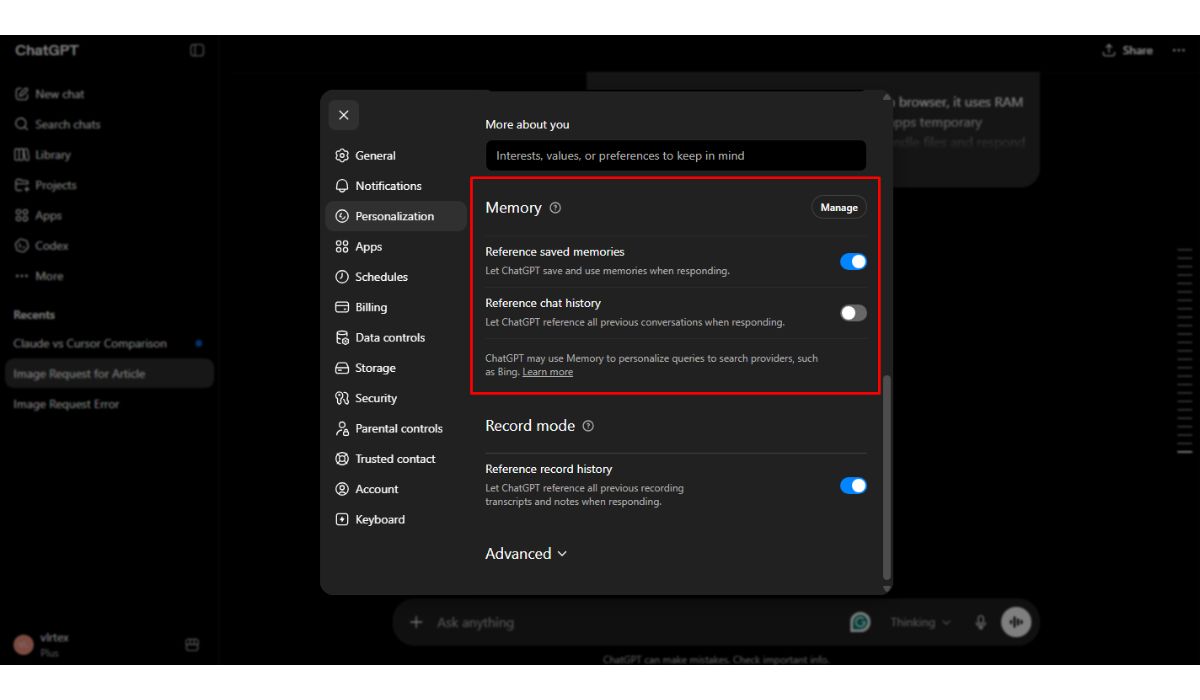This screenshot has height=700, width=1200.
Task: Click the microphone dictate icon
Action: [x=980, y=622]
